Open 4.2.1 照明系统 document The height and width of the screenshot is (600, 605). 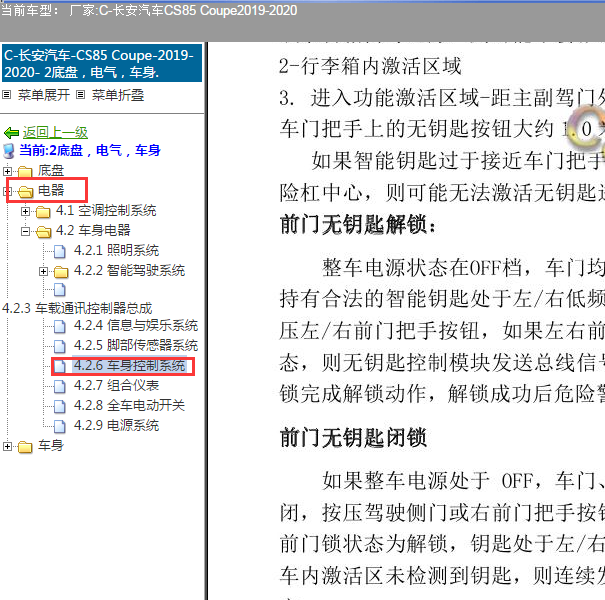click(x=116, y=250)
